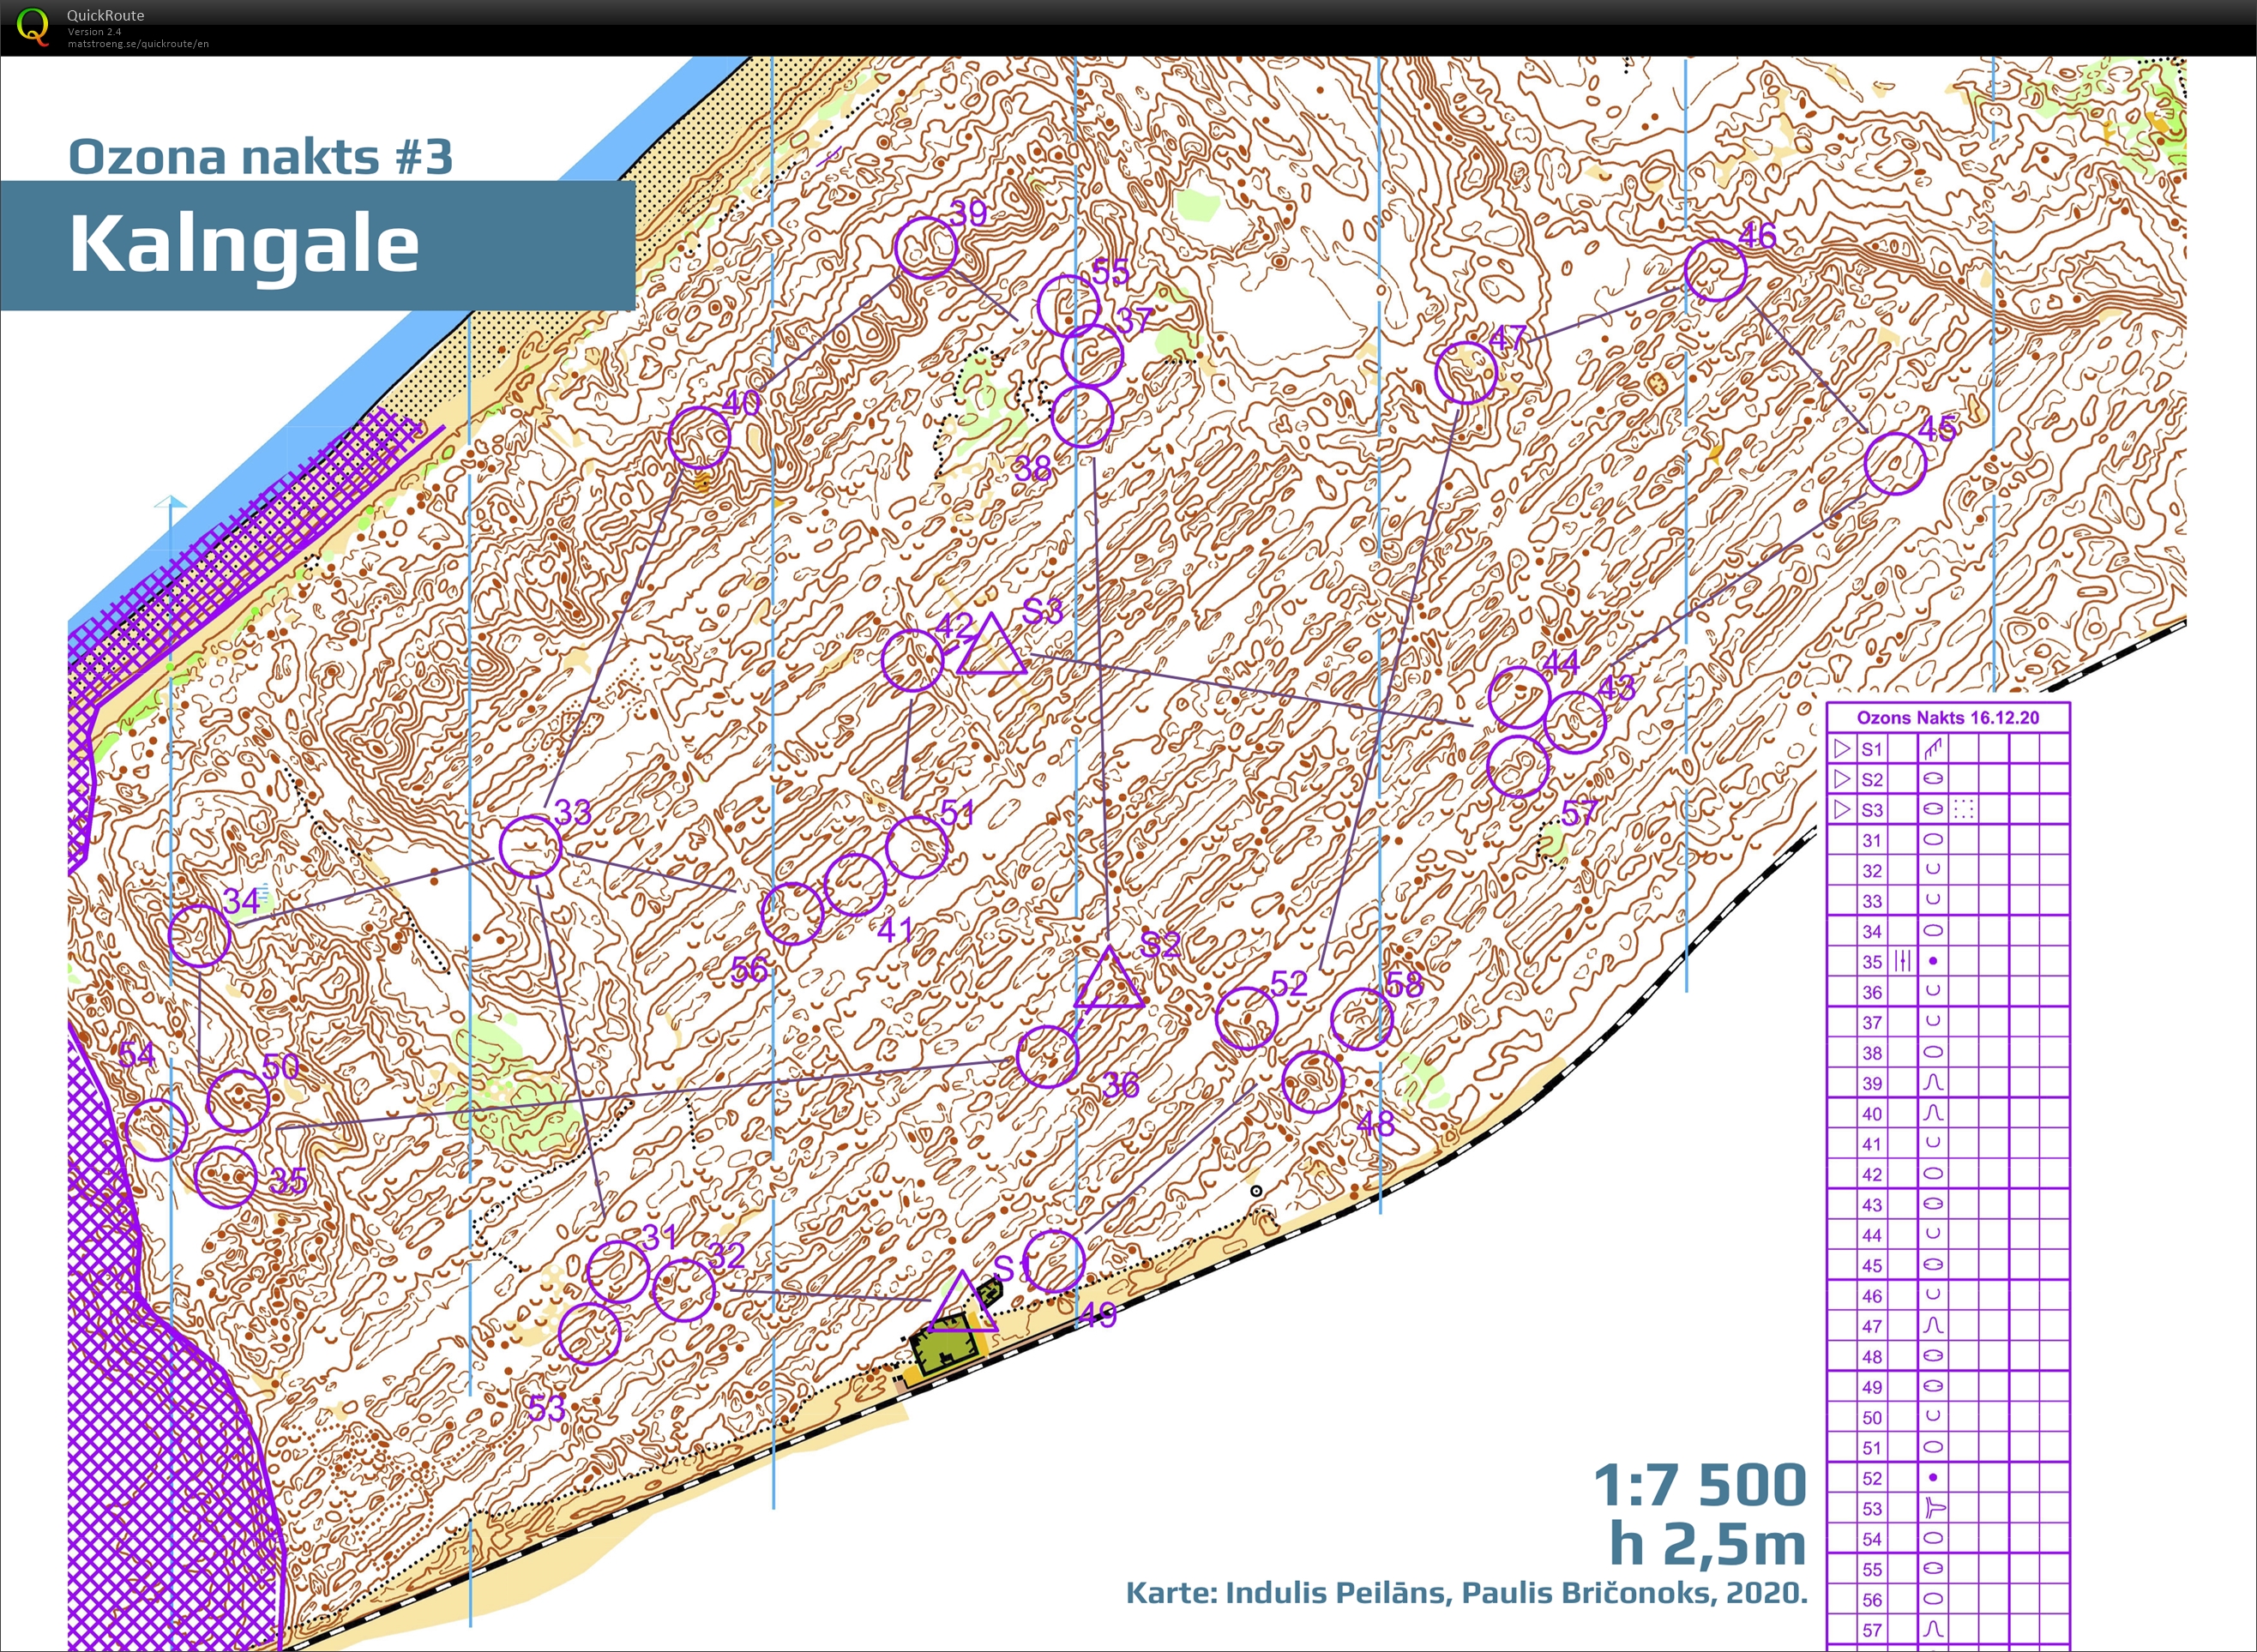Screen dimensions: 2257x1652
Task: Click the row 53 feature symbol in the table
Action: tap(1934, 1507)
